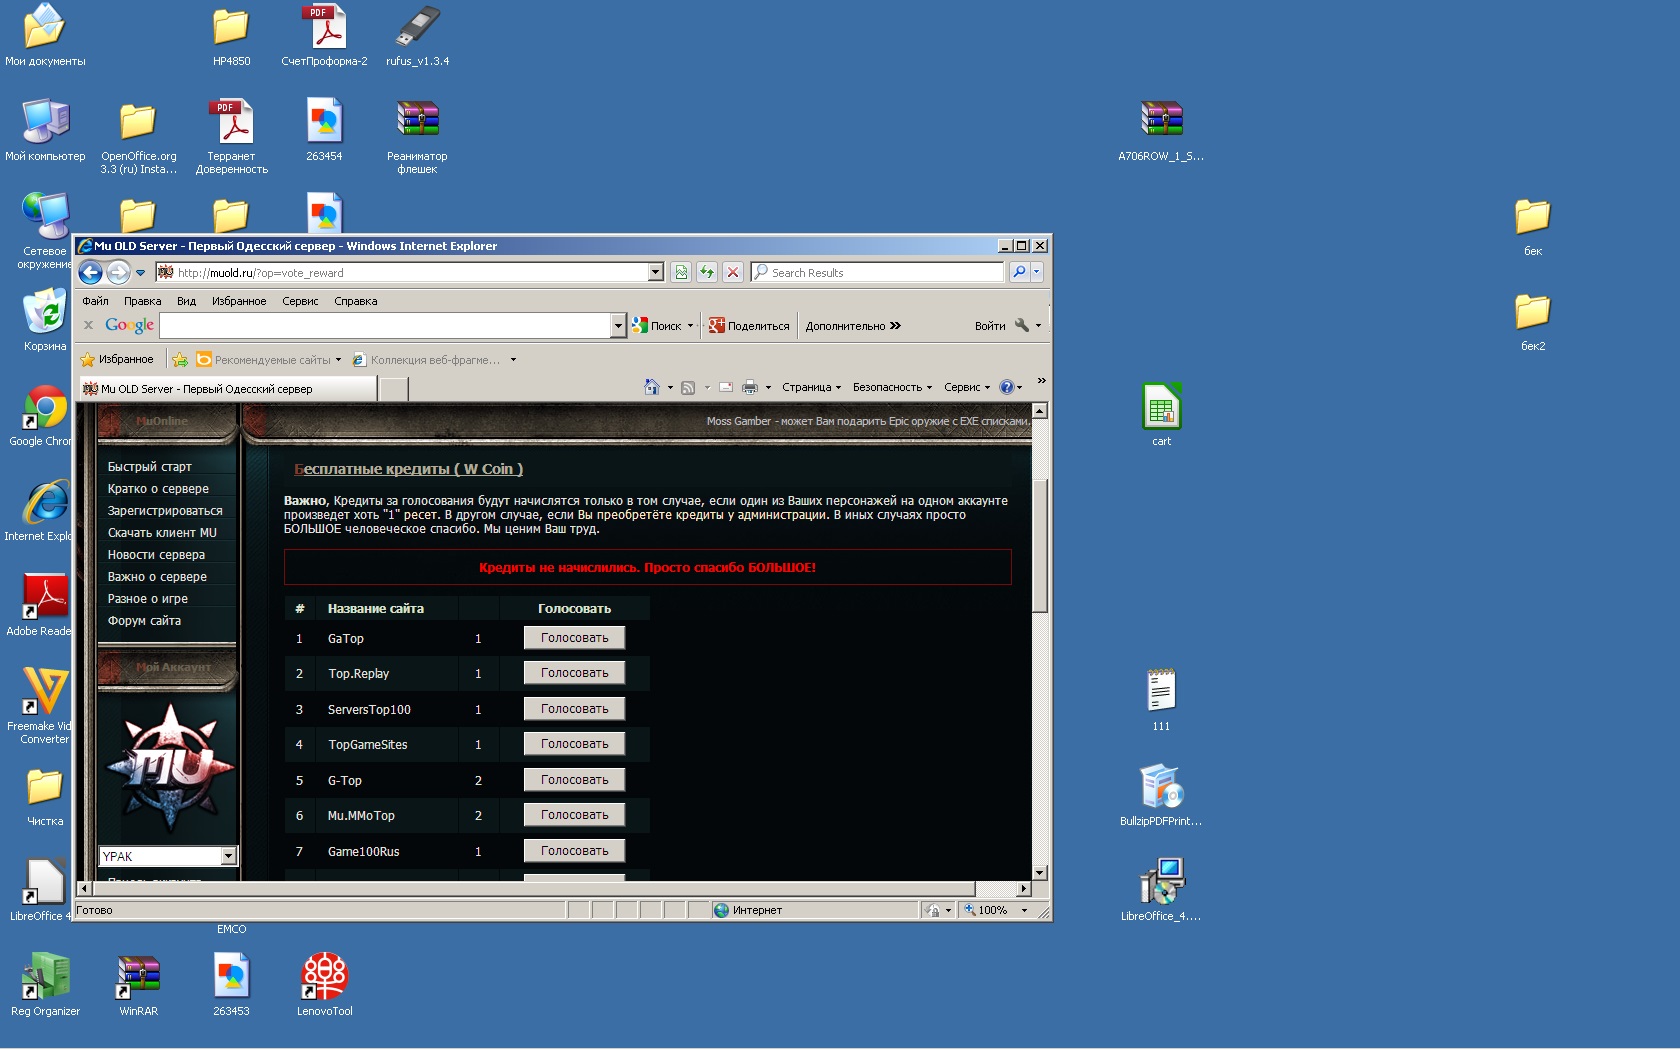Open the Скачать клиент MU link
Image resolution: width=1680 pixels, height=1050 pixels.
pos(162,533)
